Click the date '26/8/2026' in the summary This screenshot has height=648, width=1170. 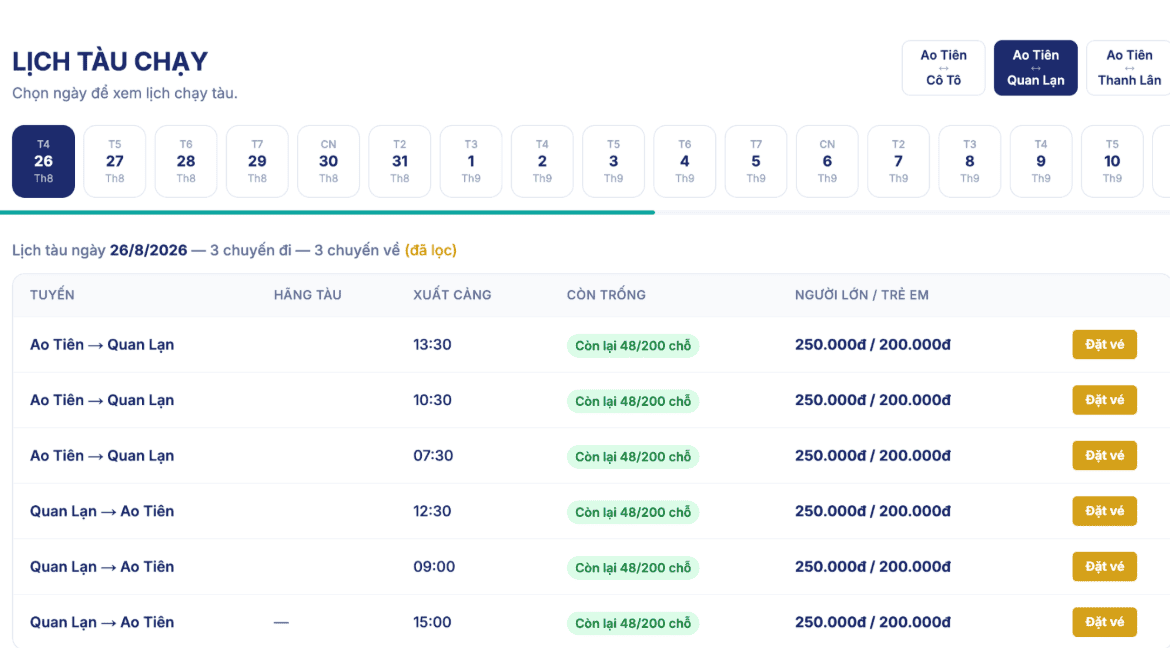[148, 250]
